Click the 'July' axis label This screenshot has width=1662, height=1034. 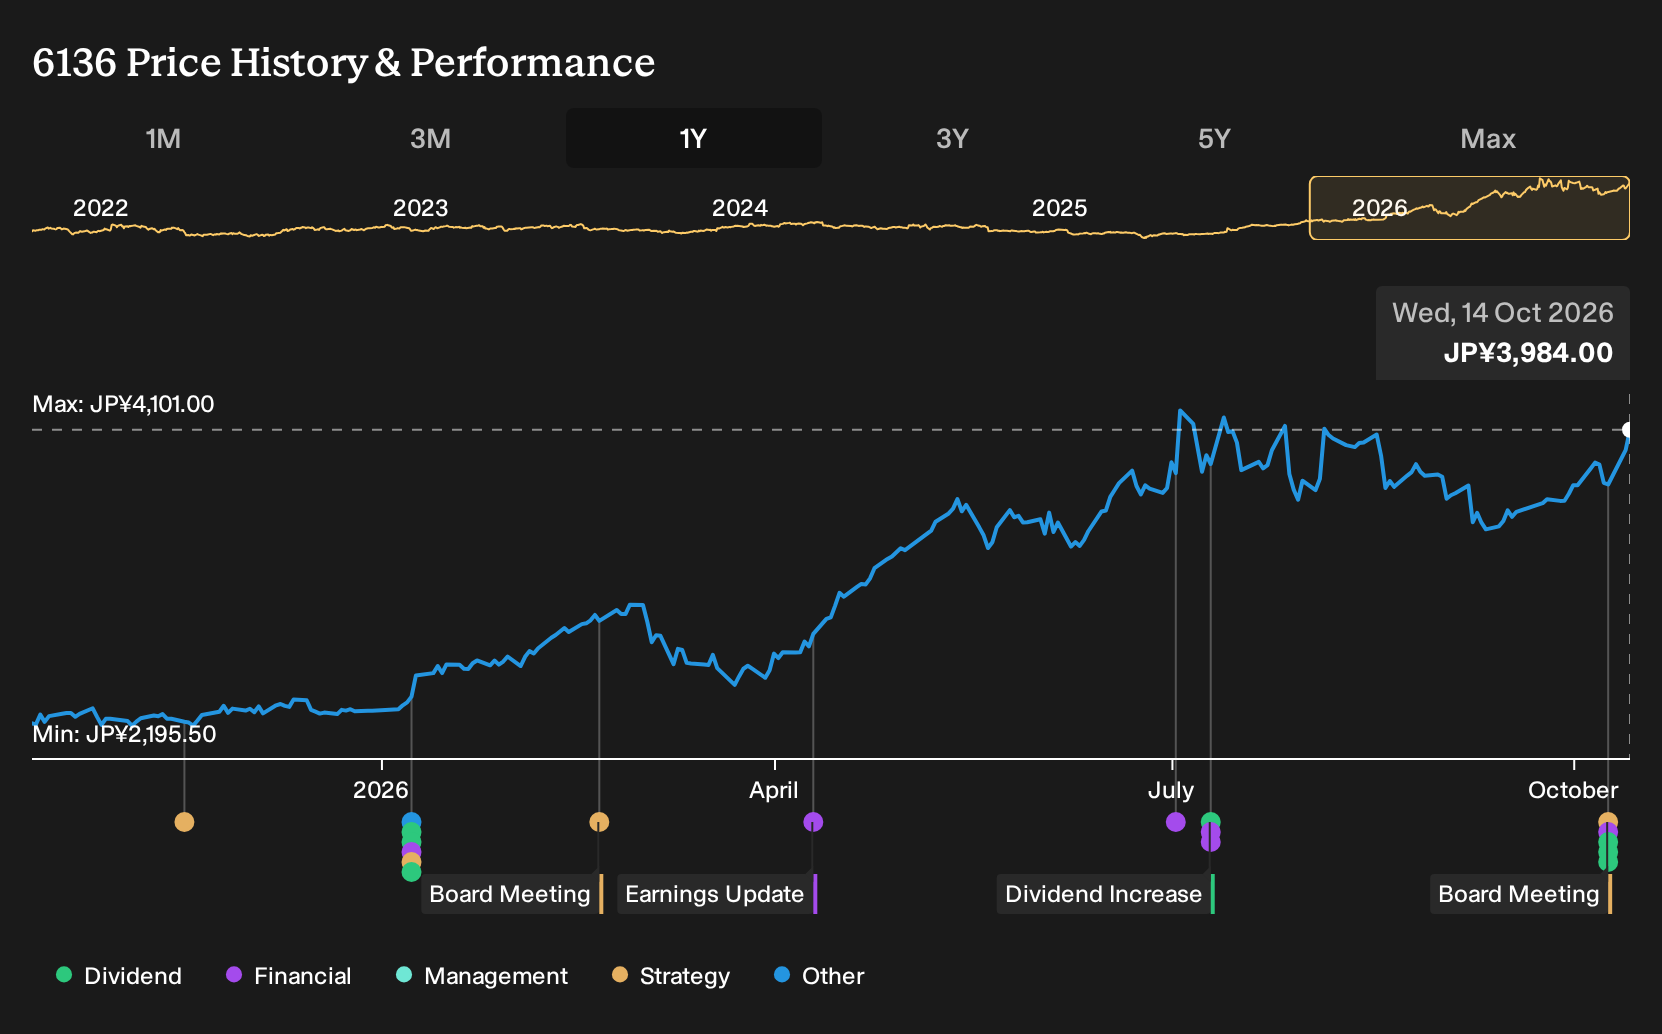pyautogui.click(x=1171, y=790)
